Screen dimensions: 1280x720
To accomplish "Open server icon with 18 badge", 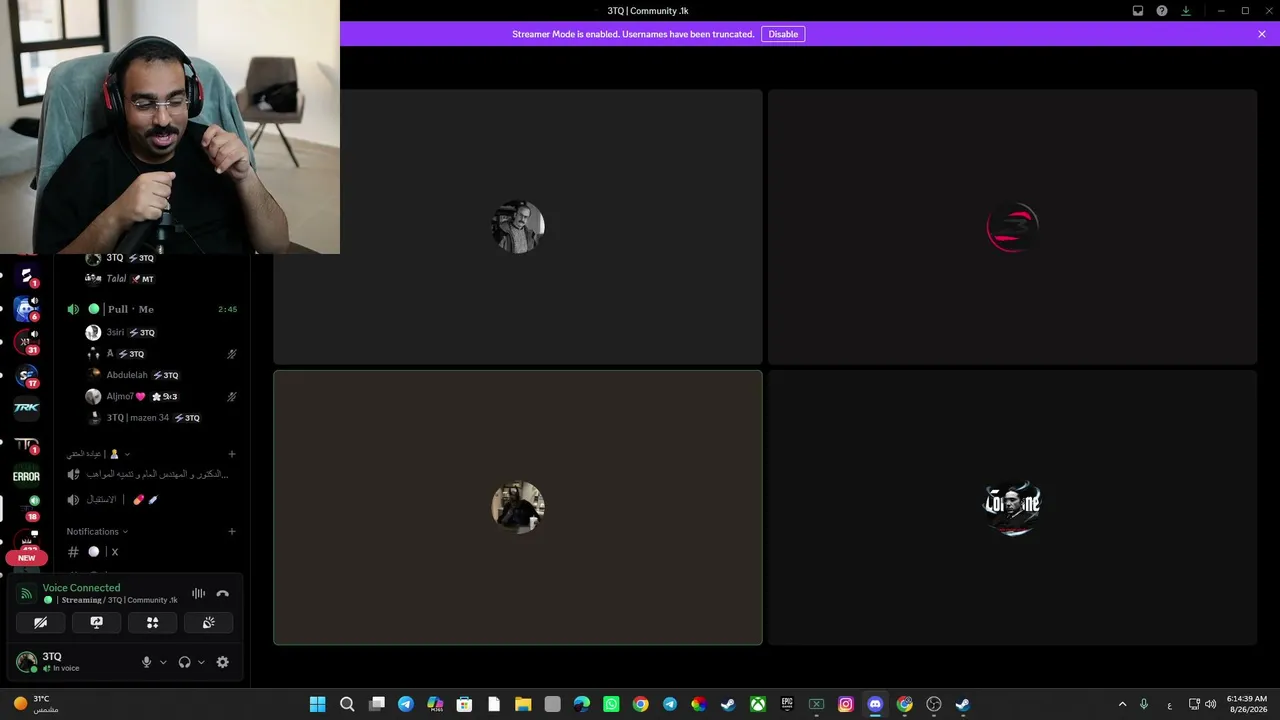I will pyautogui.click(x=27, y=508).
